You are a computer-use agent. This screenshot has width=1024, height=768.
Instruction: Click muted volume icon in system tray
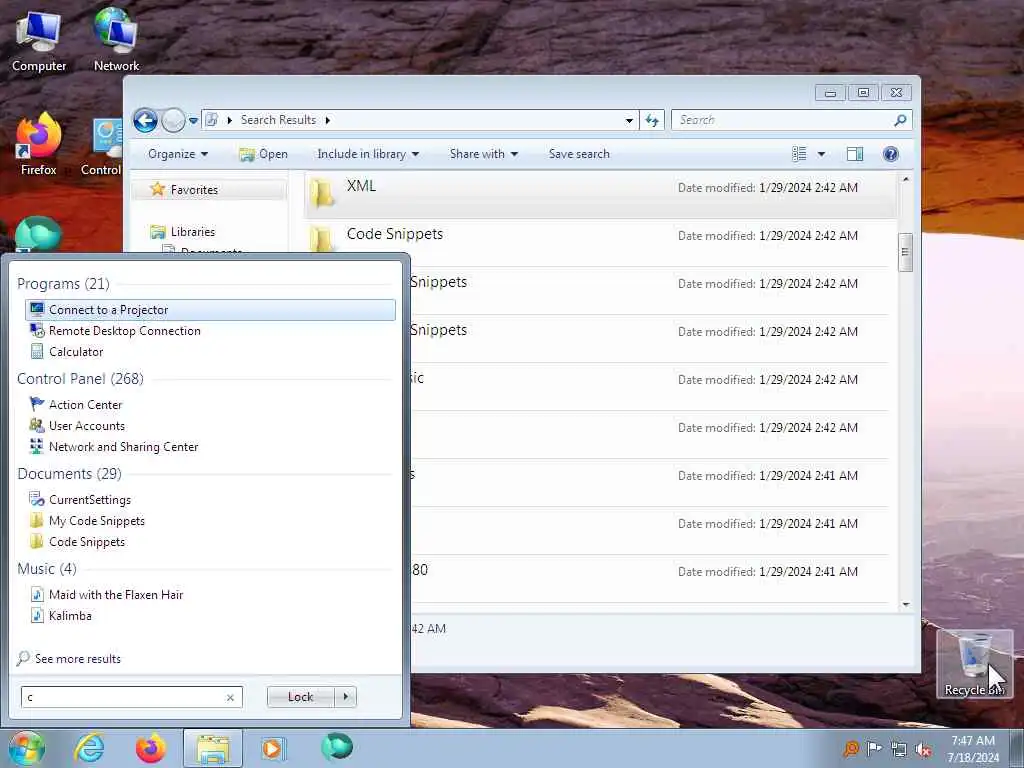923,750
